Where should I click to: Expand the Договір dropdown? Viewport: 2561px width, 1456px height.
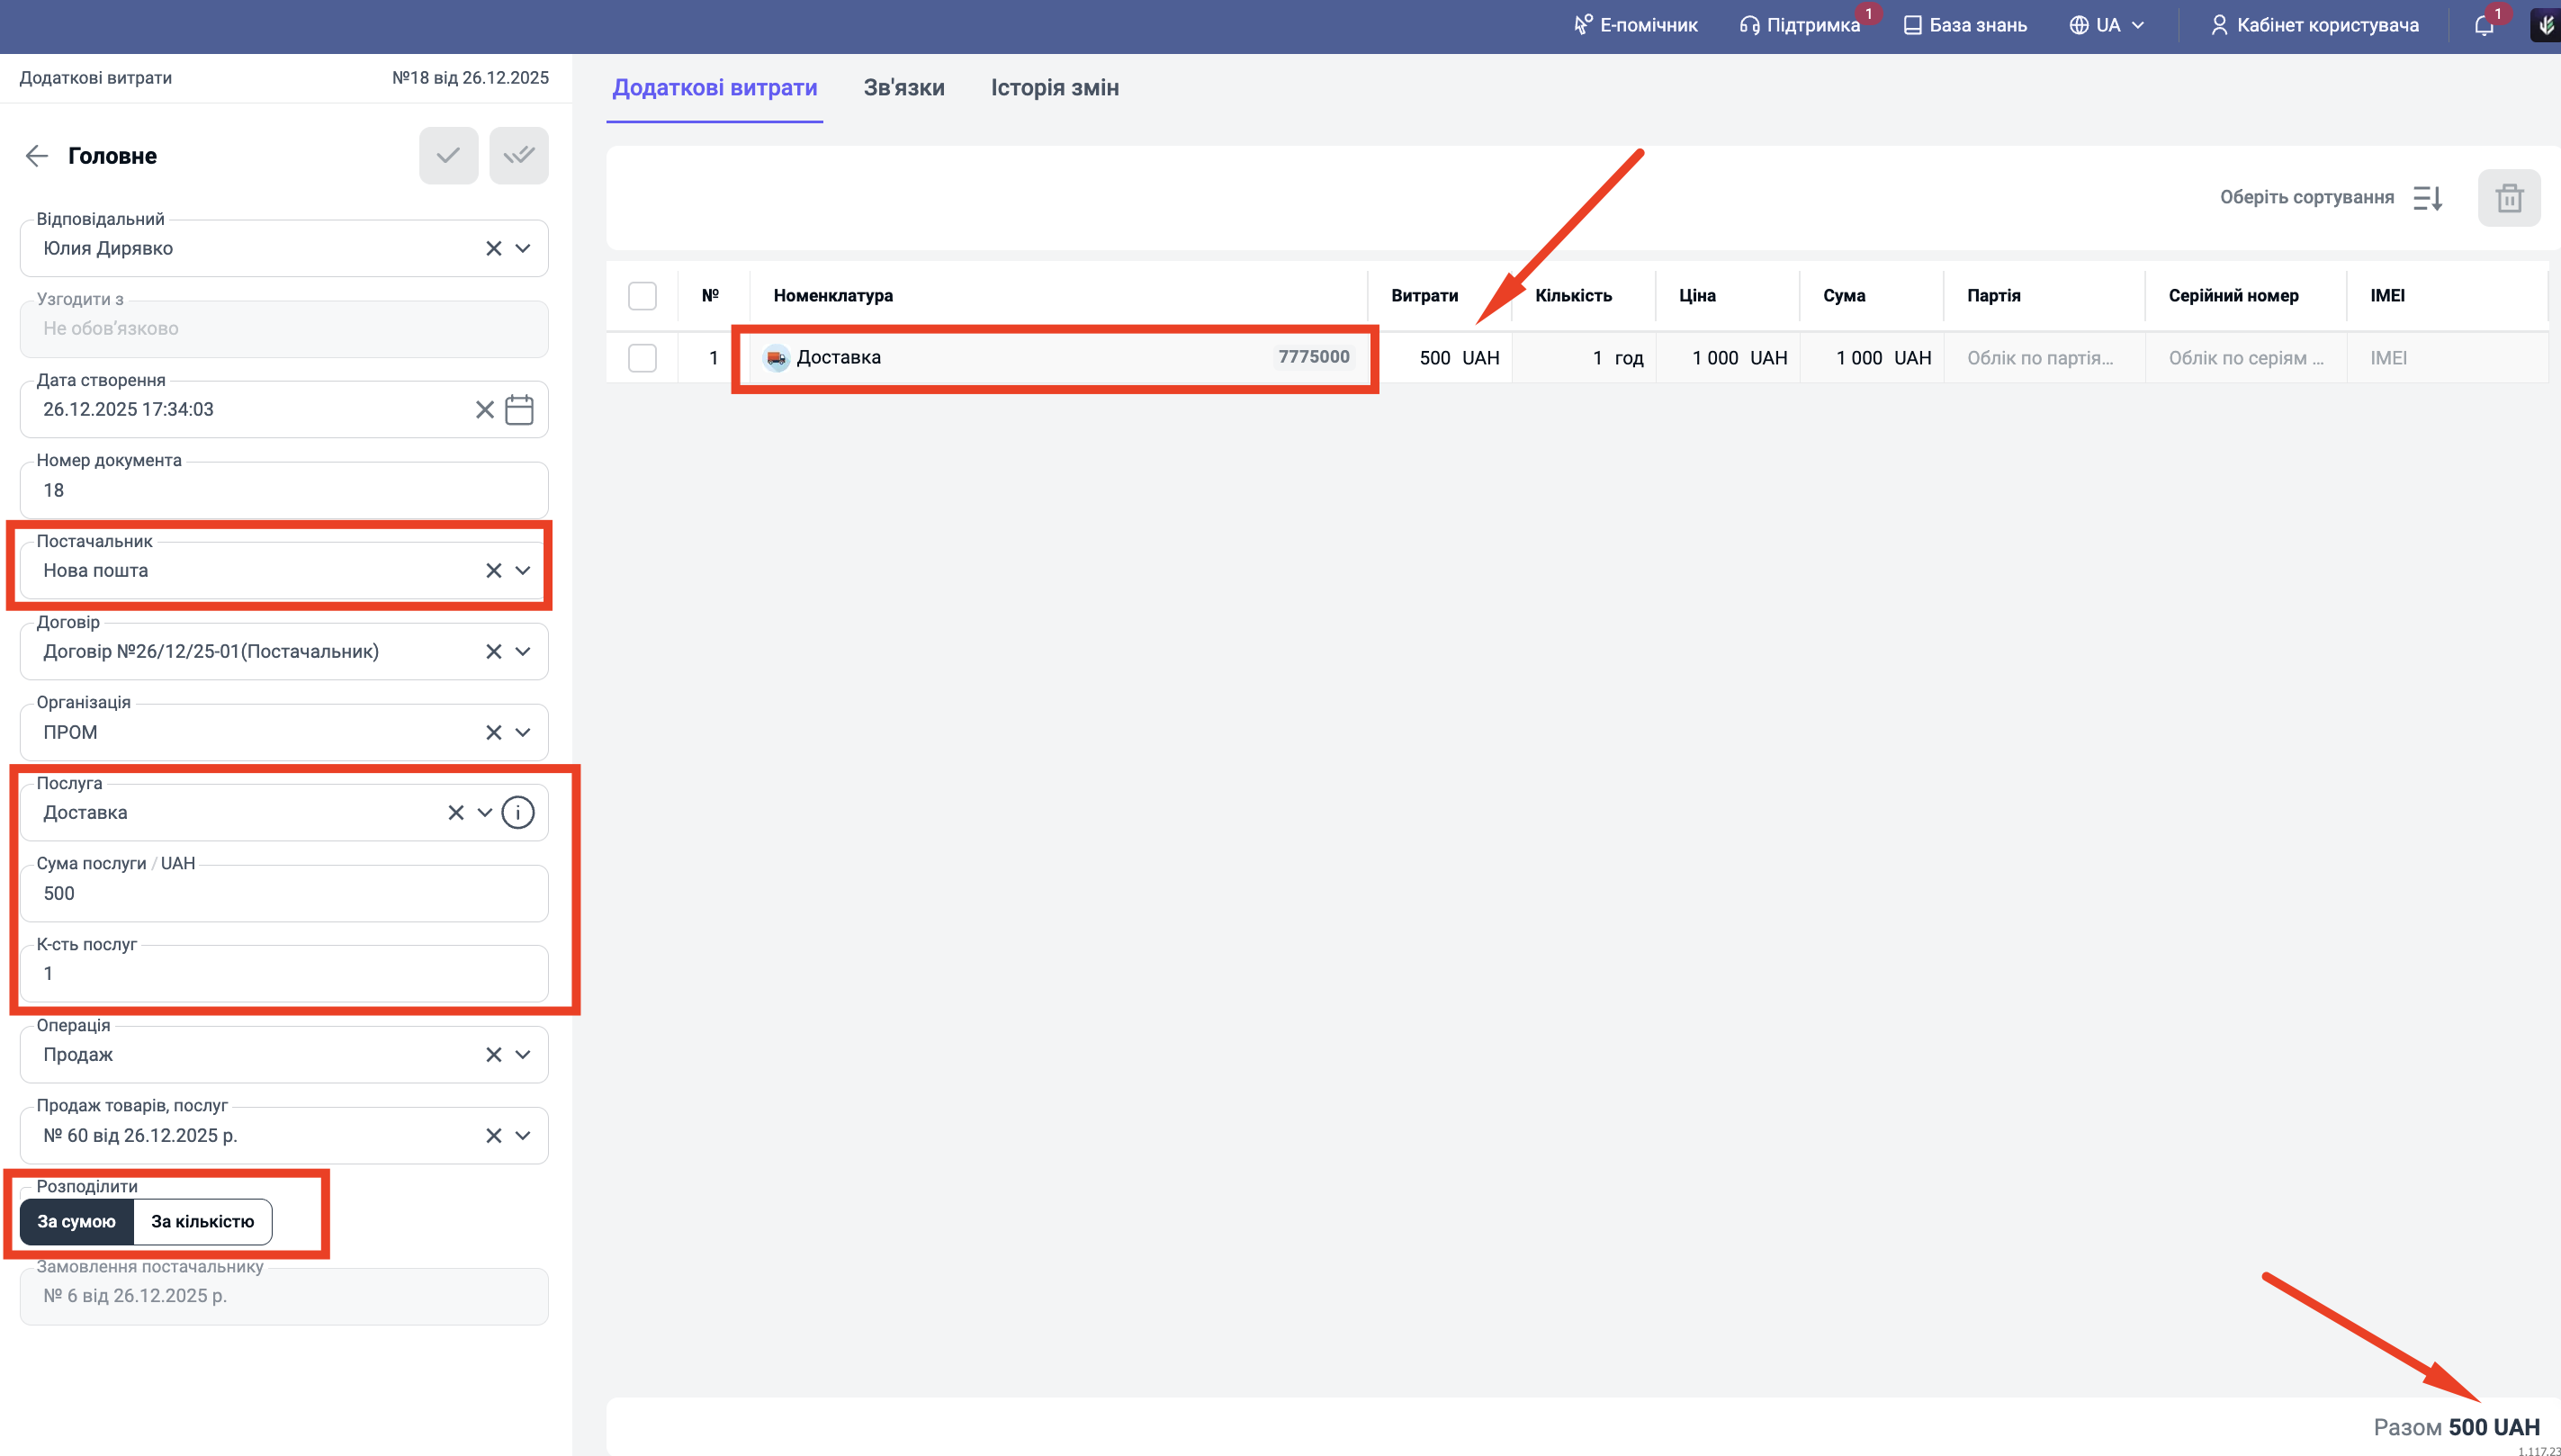pyautogui.click(x=523, y=652)
